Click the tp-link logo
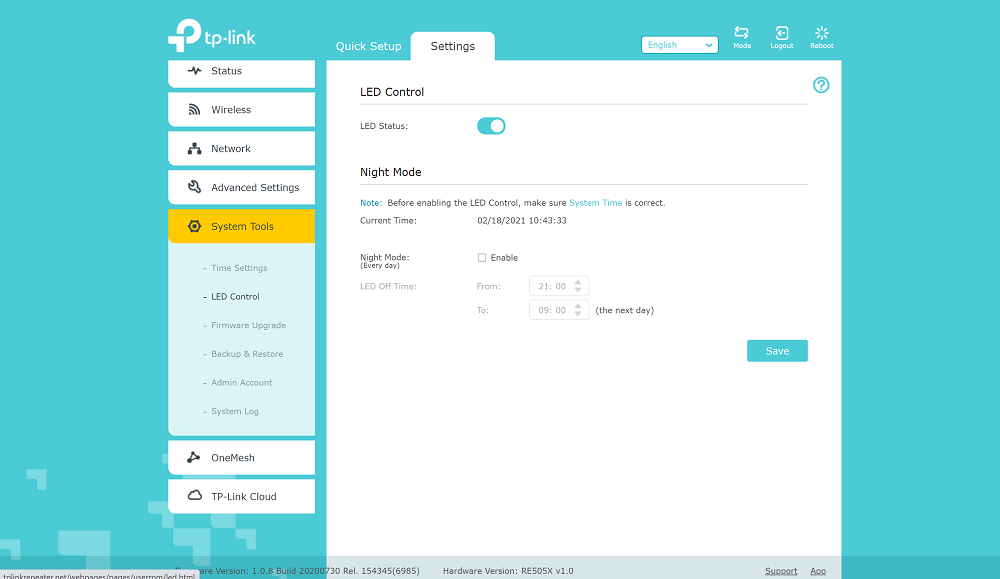This screenshot has height=579, width=1000. pyautogui.click(x=212, y=36)
